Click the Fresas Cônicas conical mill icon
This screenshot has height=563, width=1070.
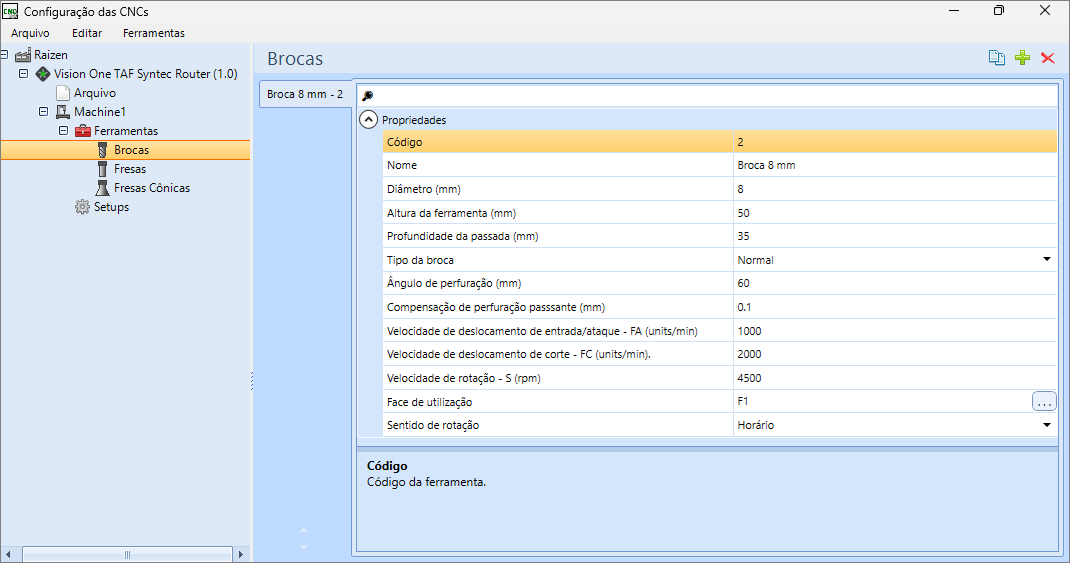click(102, 188)
